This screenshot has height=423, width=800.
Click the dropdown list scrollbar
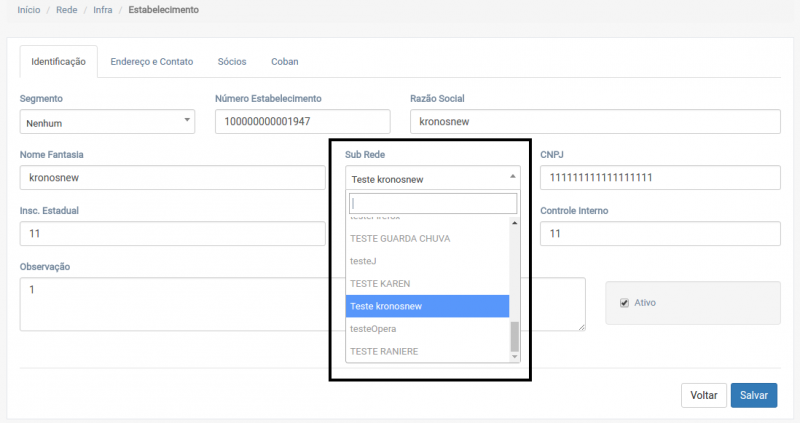click(x=515, y=336)
